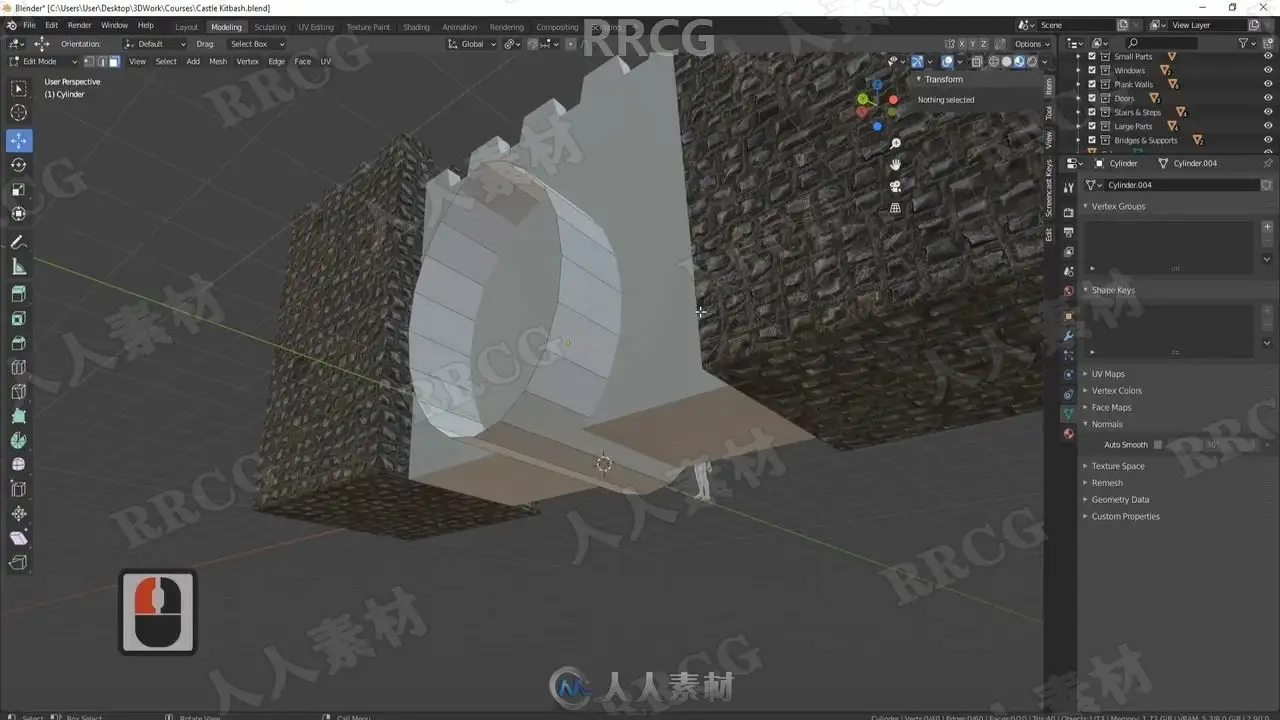Image resolution: width=1280 pixels, height=720 pixels.
Task: Open the Drag Select Box dropdown
Action: [256, 44]
